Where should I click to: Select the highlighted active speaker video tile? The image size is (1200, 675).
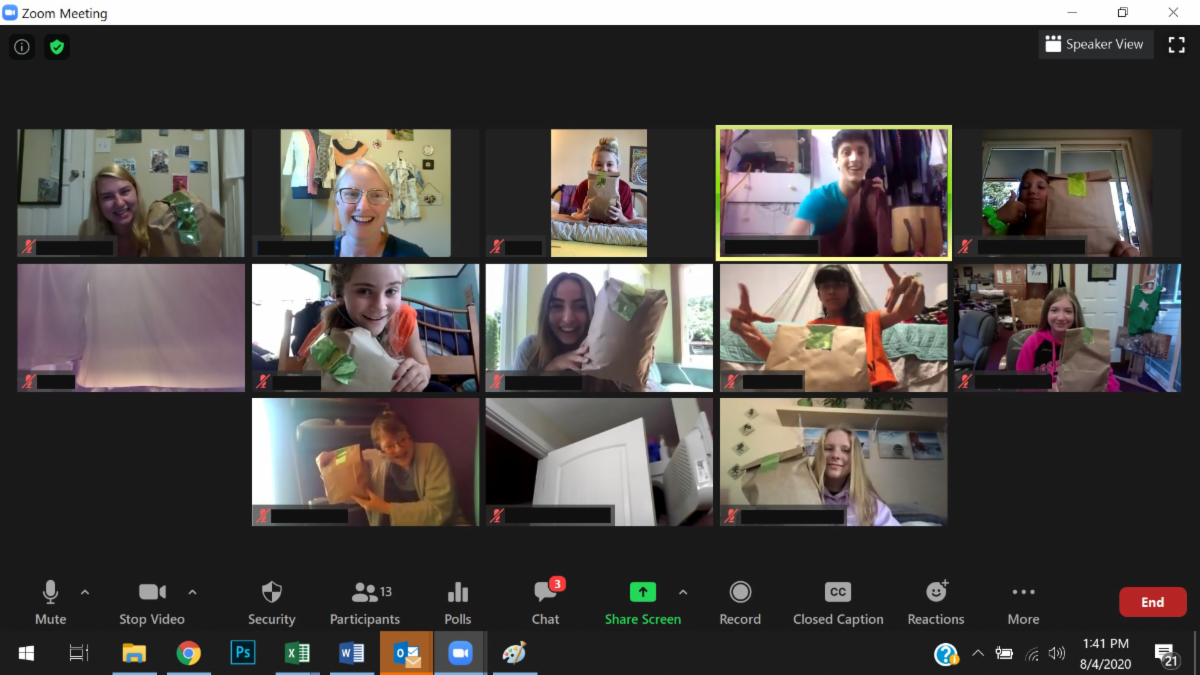click(833, 193)
